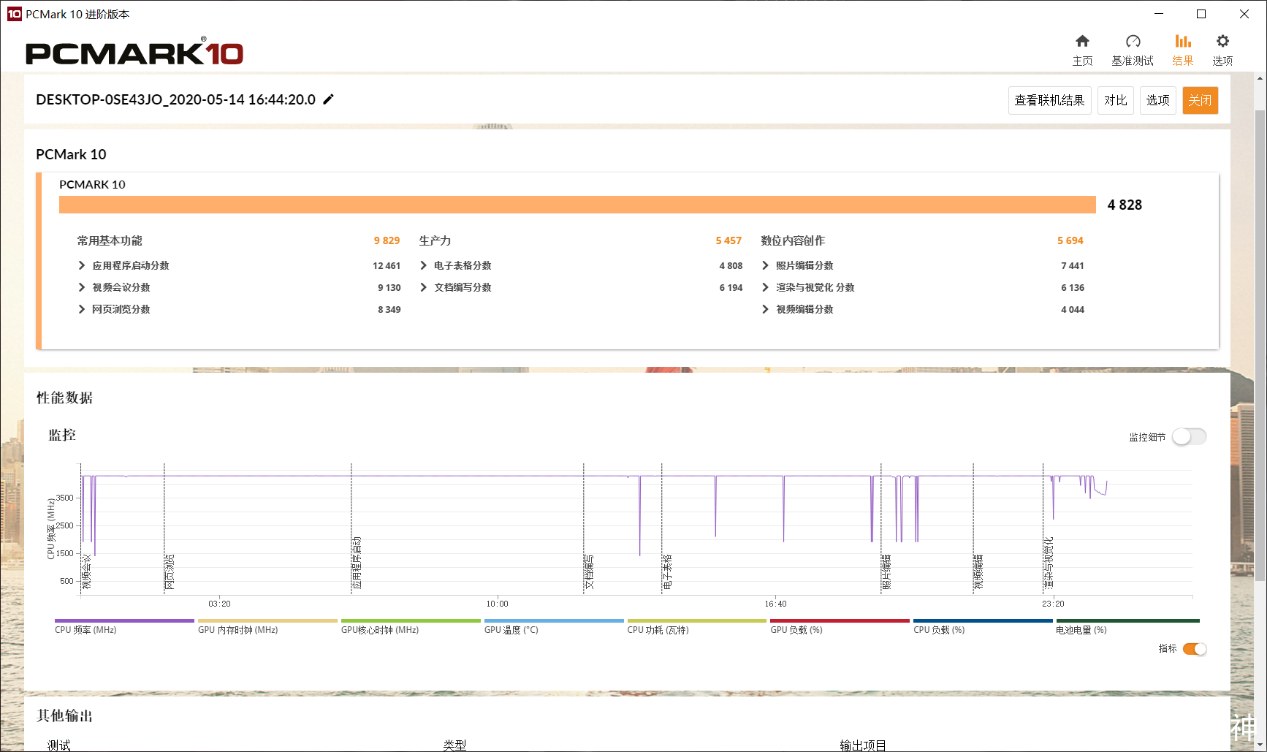
Task: Click the app launch score value 12 461
Action: click(x=386, y=266)
